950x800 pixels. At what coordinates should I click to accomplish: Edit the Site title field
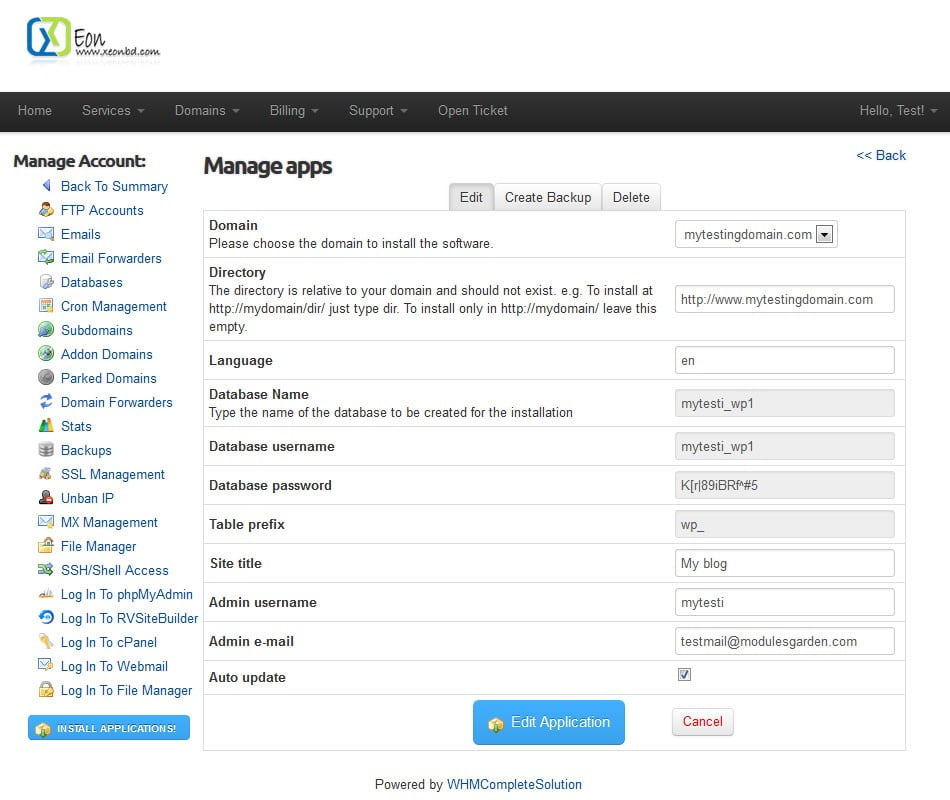(784, 563)
